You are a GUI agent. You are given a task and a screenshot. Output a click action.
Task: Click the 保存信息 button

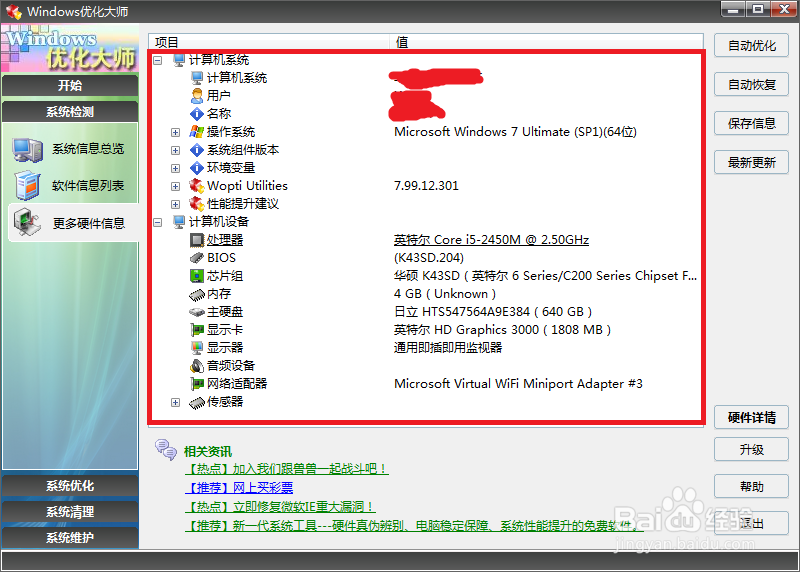(x=751, y=123)
